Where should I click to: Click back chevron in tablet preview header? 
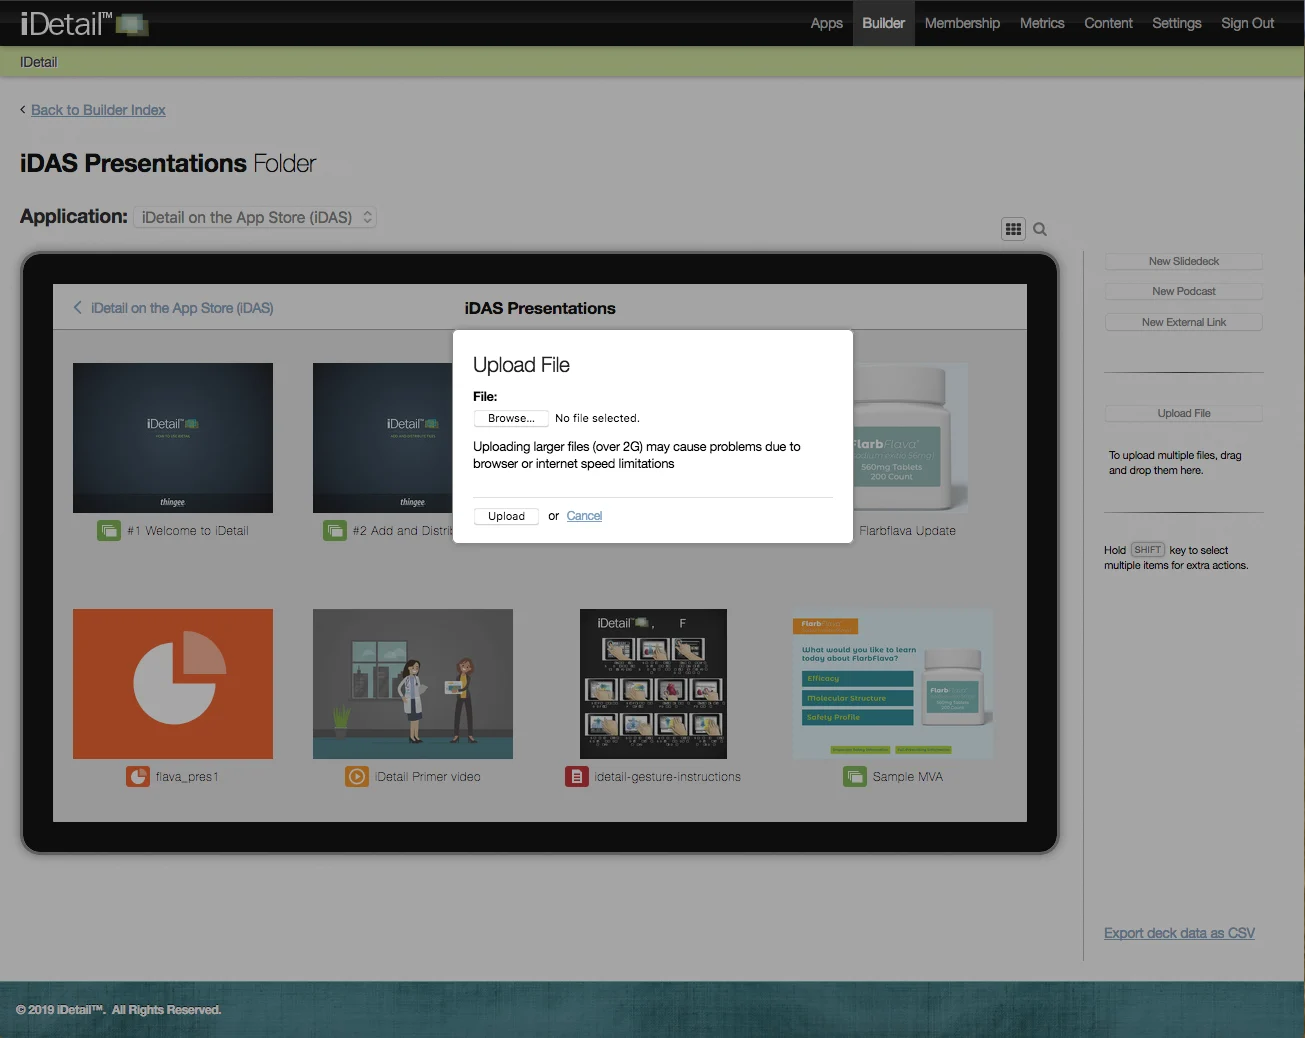coord(77,308)
